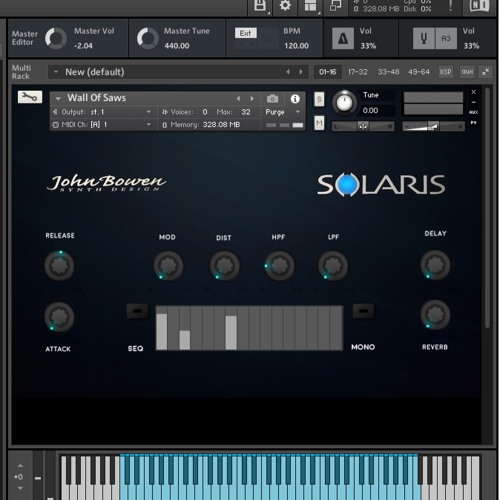The width and height of the screenshot is (500, 500).
Task: Show instrument info with the i icon
Action: tap(295, 99)
